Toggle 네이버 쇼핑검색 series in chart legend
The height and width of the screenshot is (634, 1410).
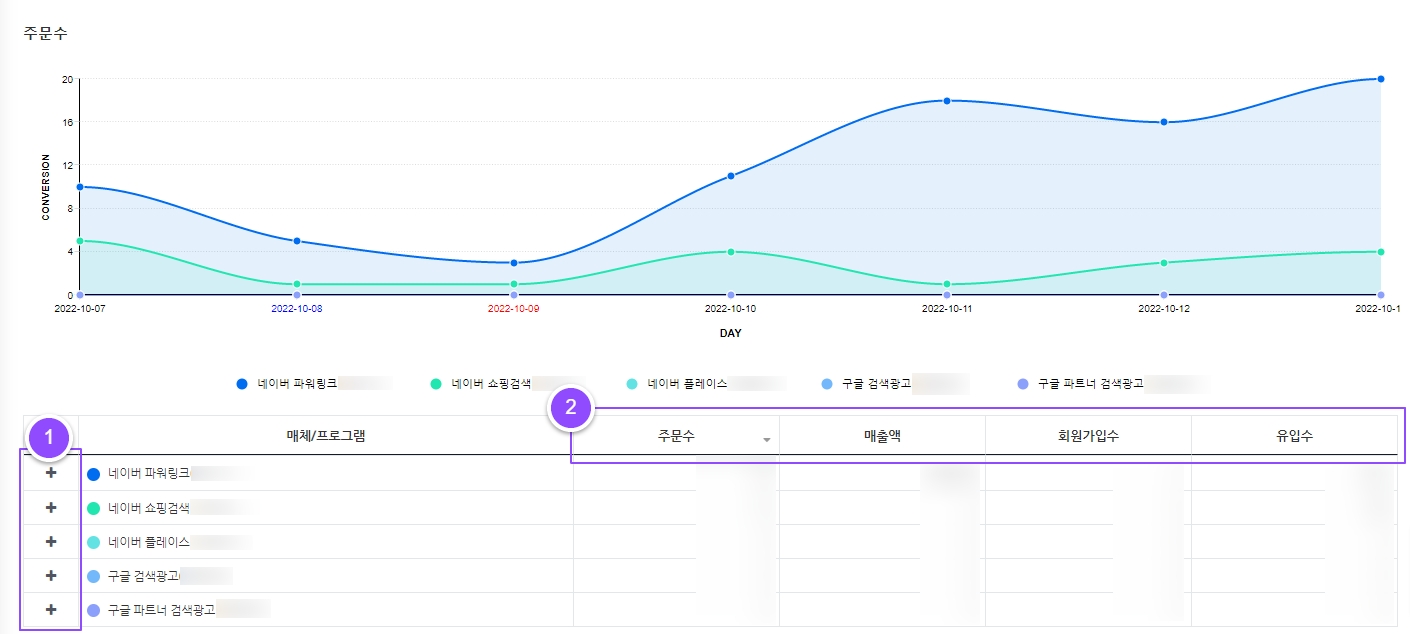click(490, 383)
